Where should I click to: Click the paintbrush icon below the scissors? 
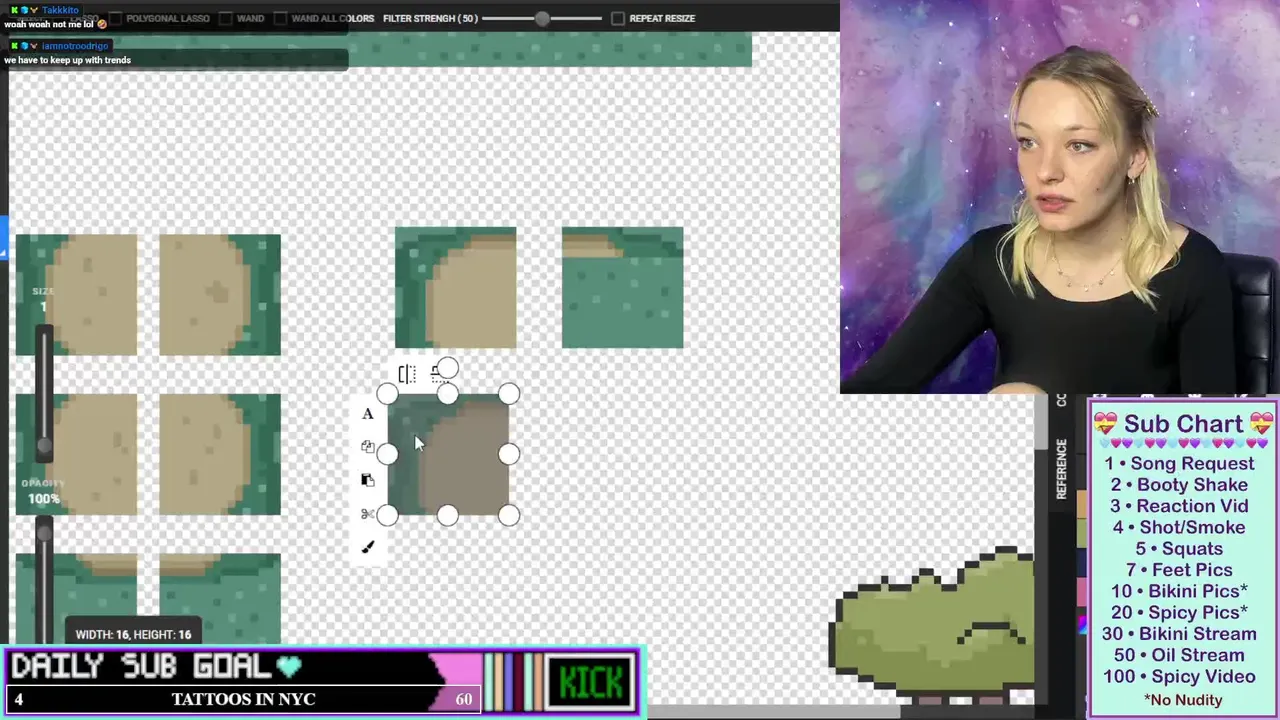click(368, 547)
